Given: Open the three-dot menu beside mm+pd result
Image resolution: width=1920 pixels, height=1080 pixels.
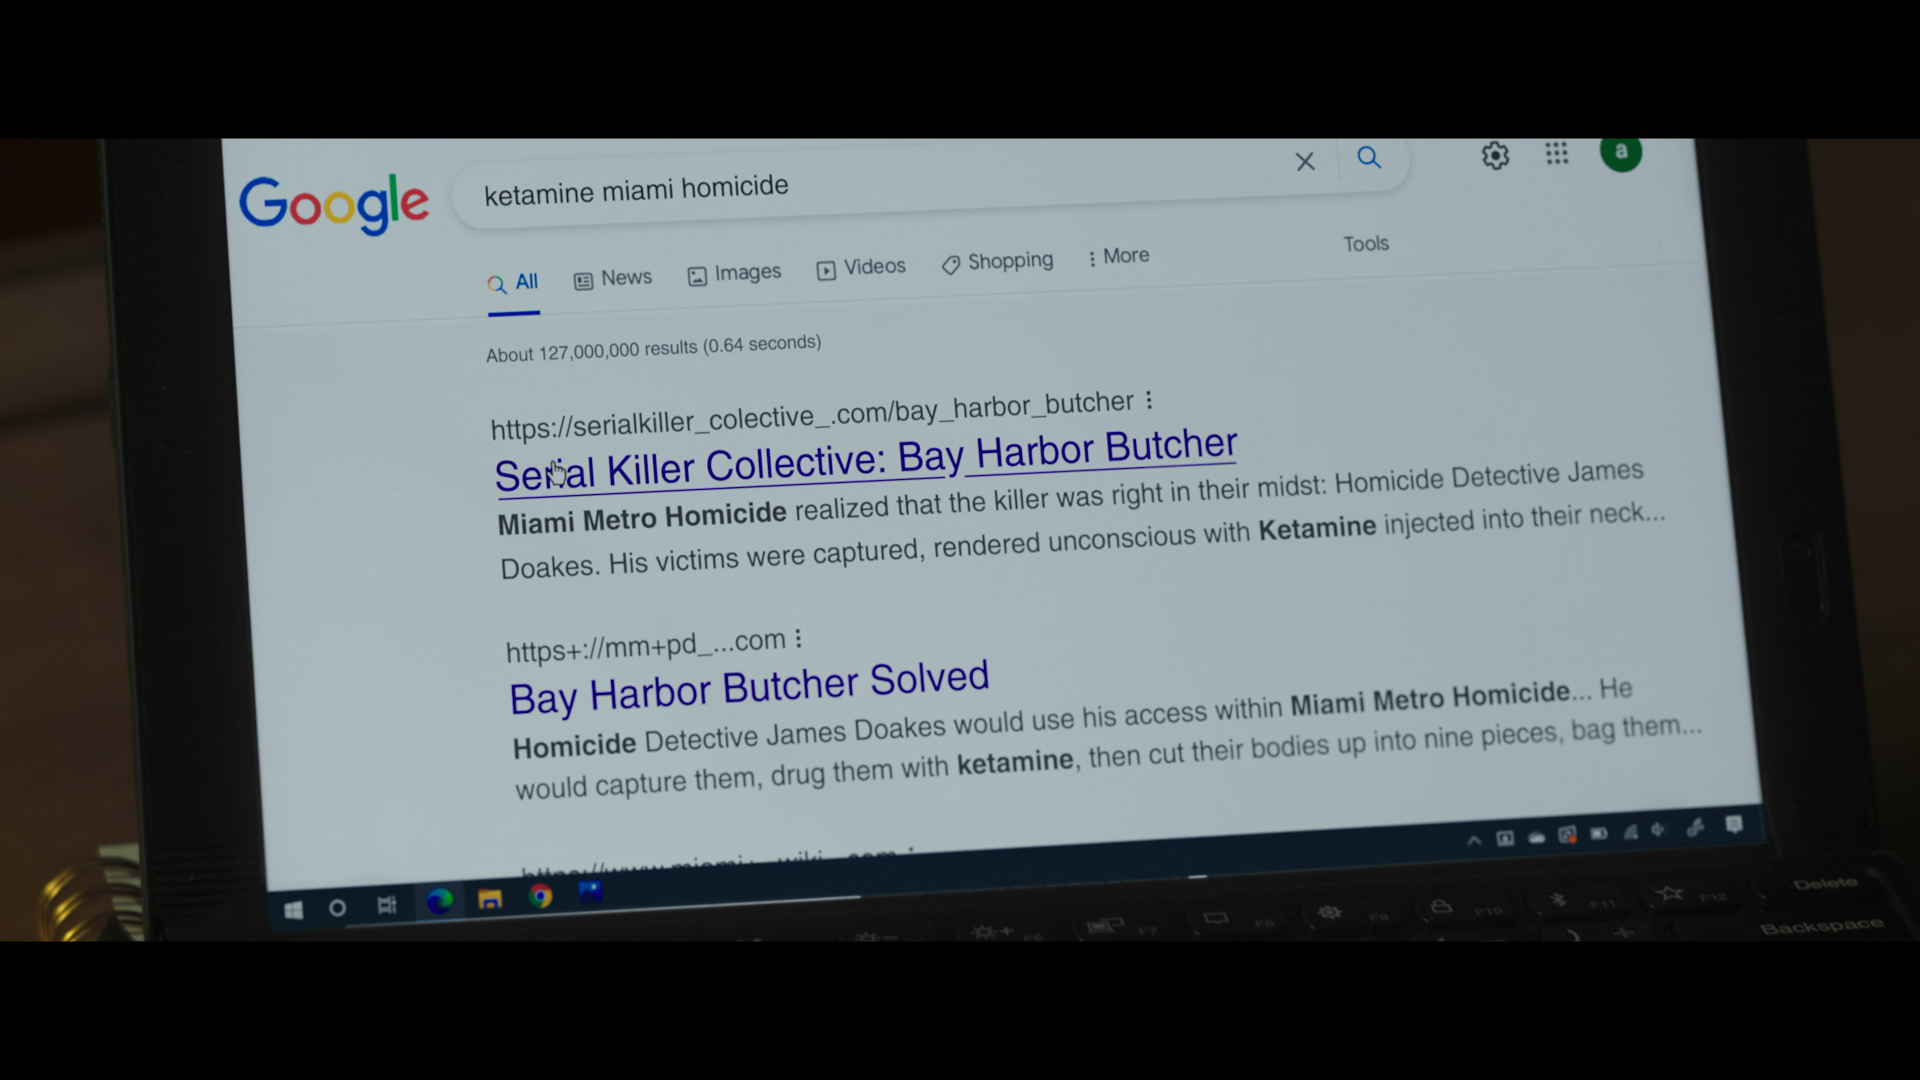Looking at the screenshot, I should pyautogui.click(x=798, y=638).
